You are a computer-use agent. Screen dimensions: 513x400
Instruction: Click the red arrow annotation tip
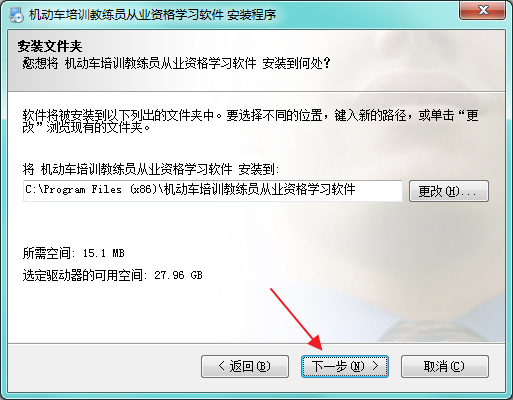[x=320, y=348]
